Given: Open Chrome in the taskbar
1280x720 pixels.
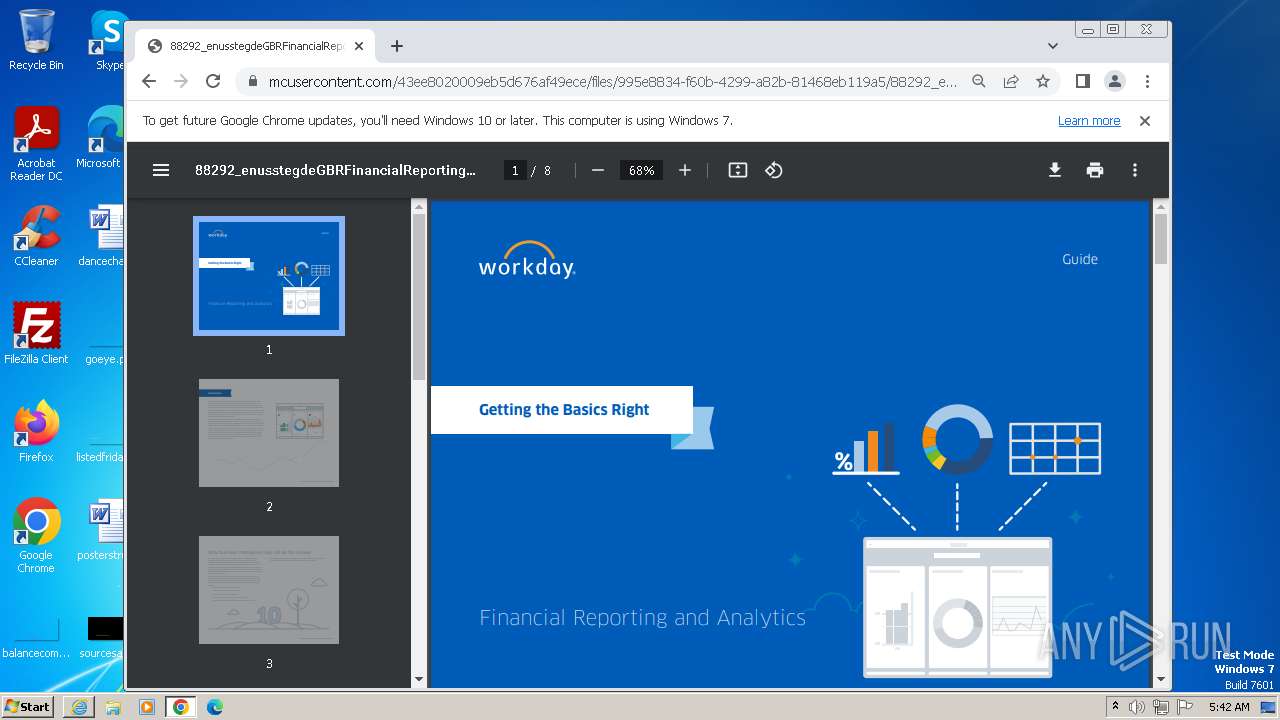Looking at the screenshot, I should coord(181,707).
